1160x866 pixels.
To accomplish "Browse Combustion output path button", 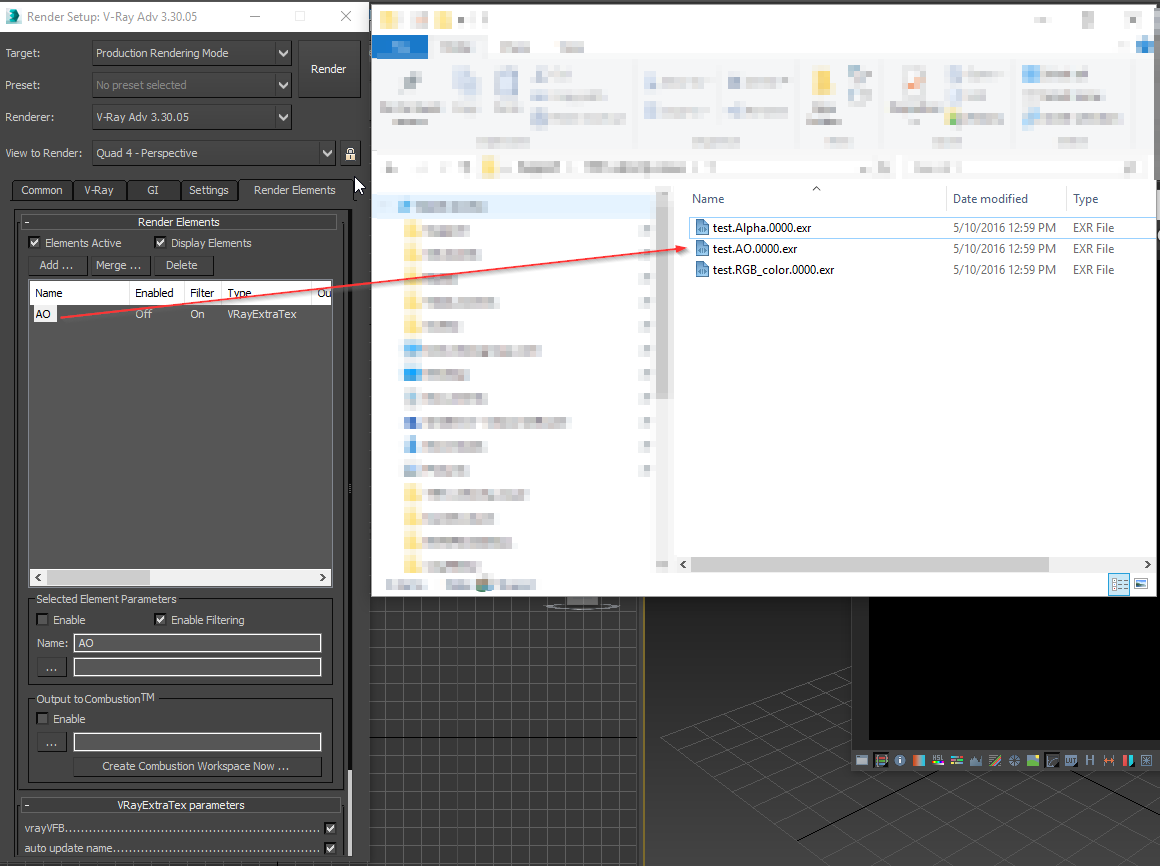I will coord(52,742).
